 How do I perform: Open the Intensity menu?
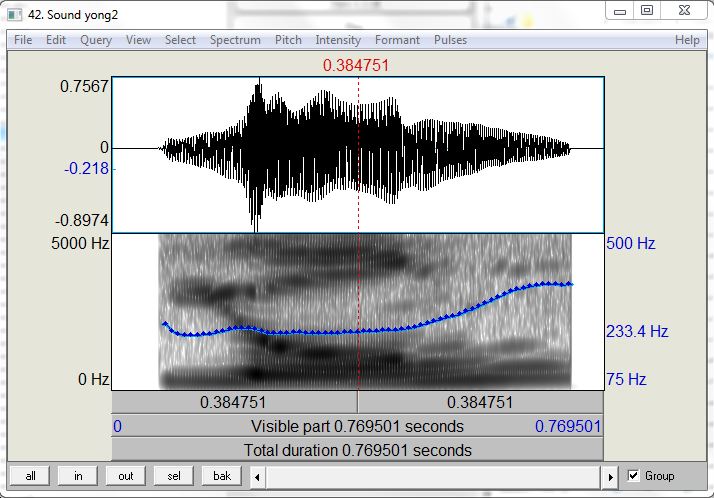tap(338, 40)
